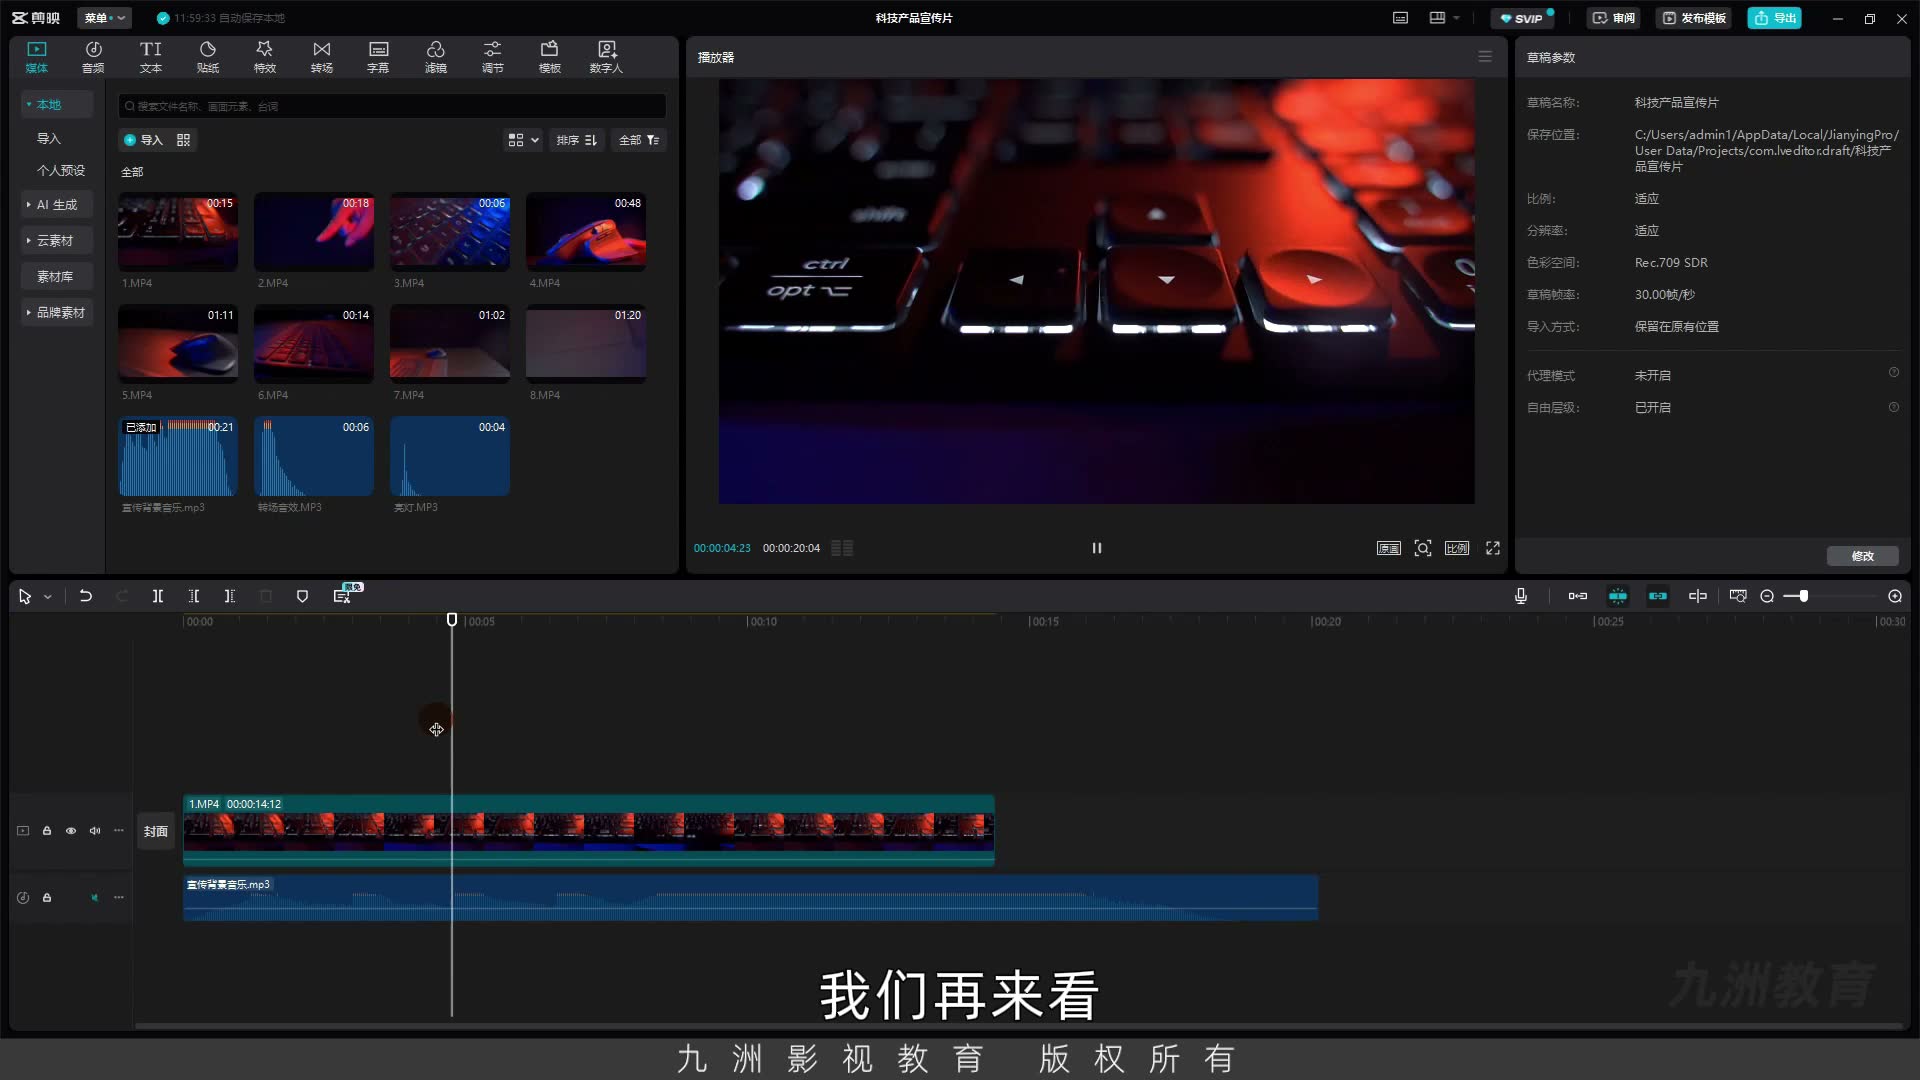Image resolution: width=1920 pixels, height=1080 pixels.
Task: Select 素材库 material library
Action: tap(55, 276)
